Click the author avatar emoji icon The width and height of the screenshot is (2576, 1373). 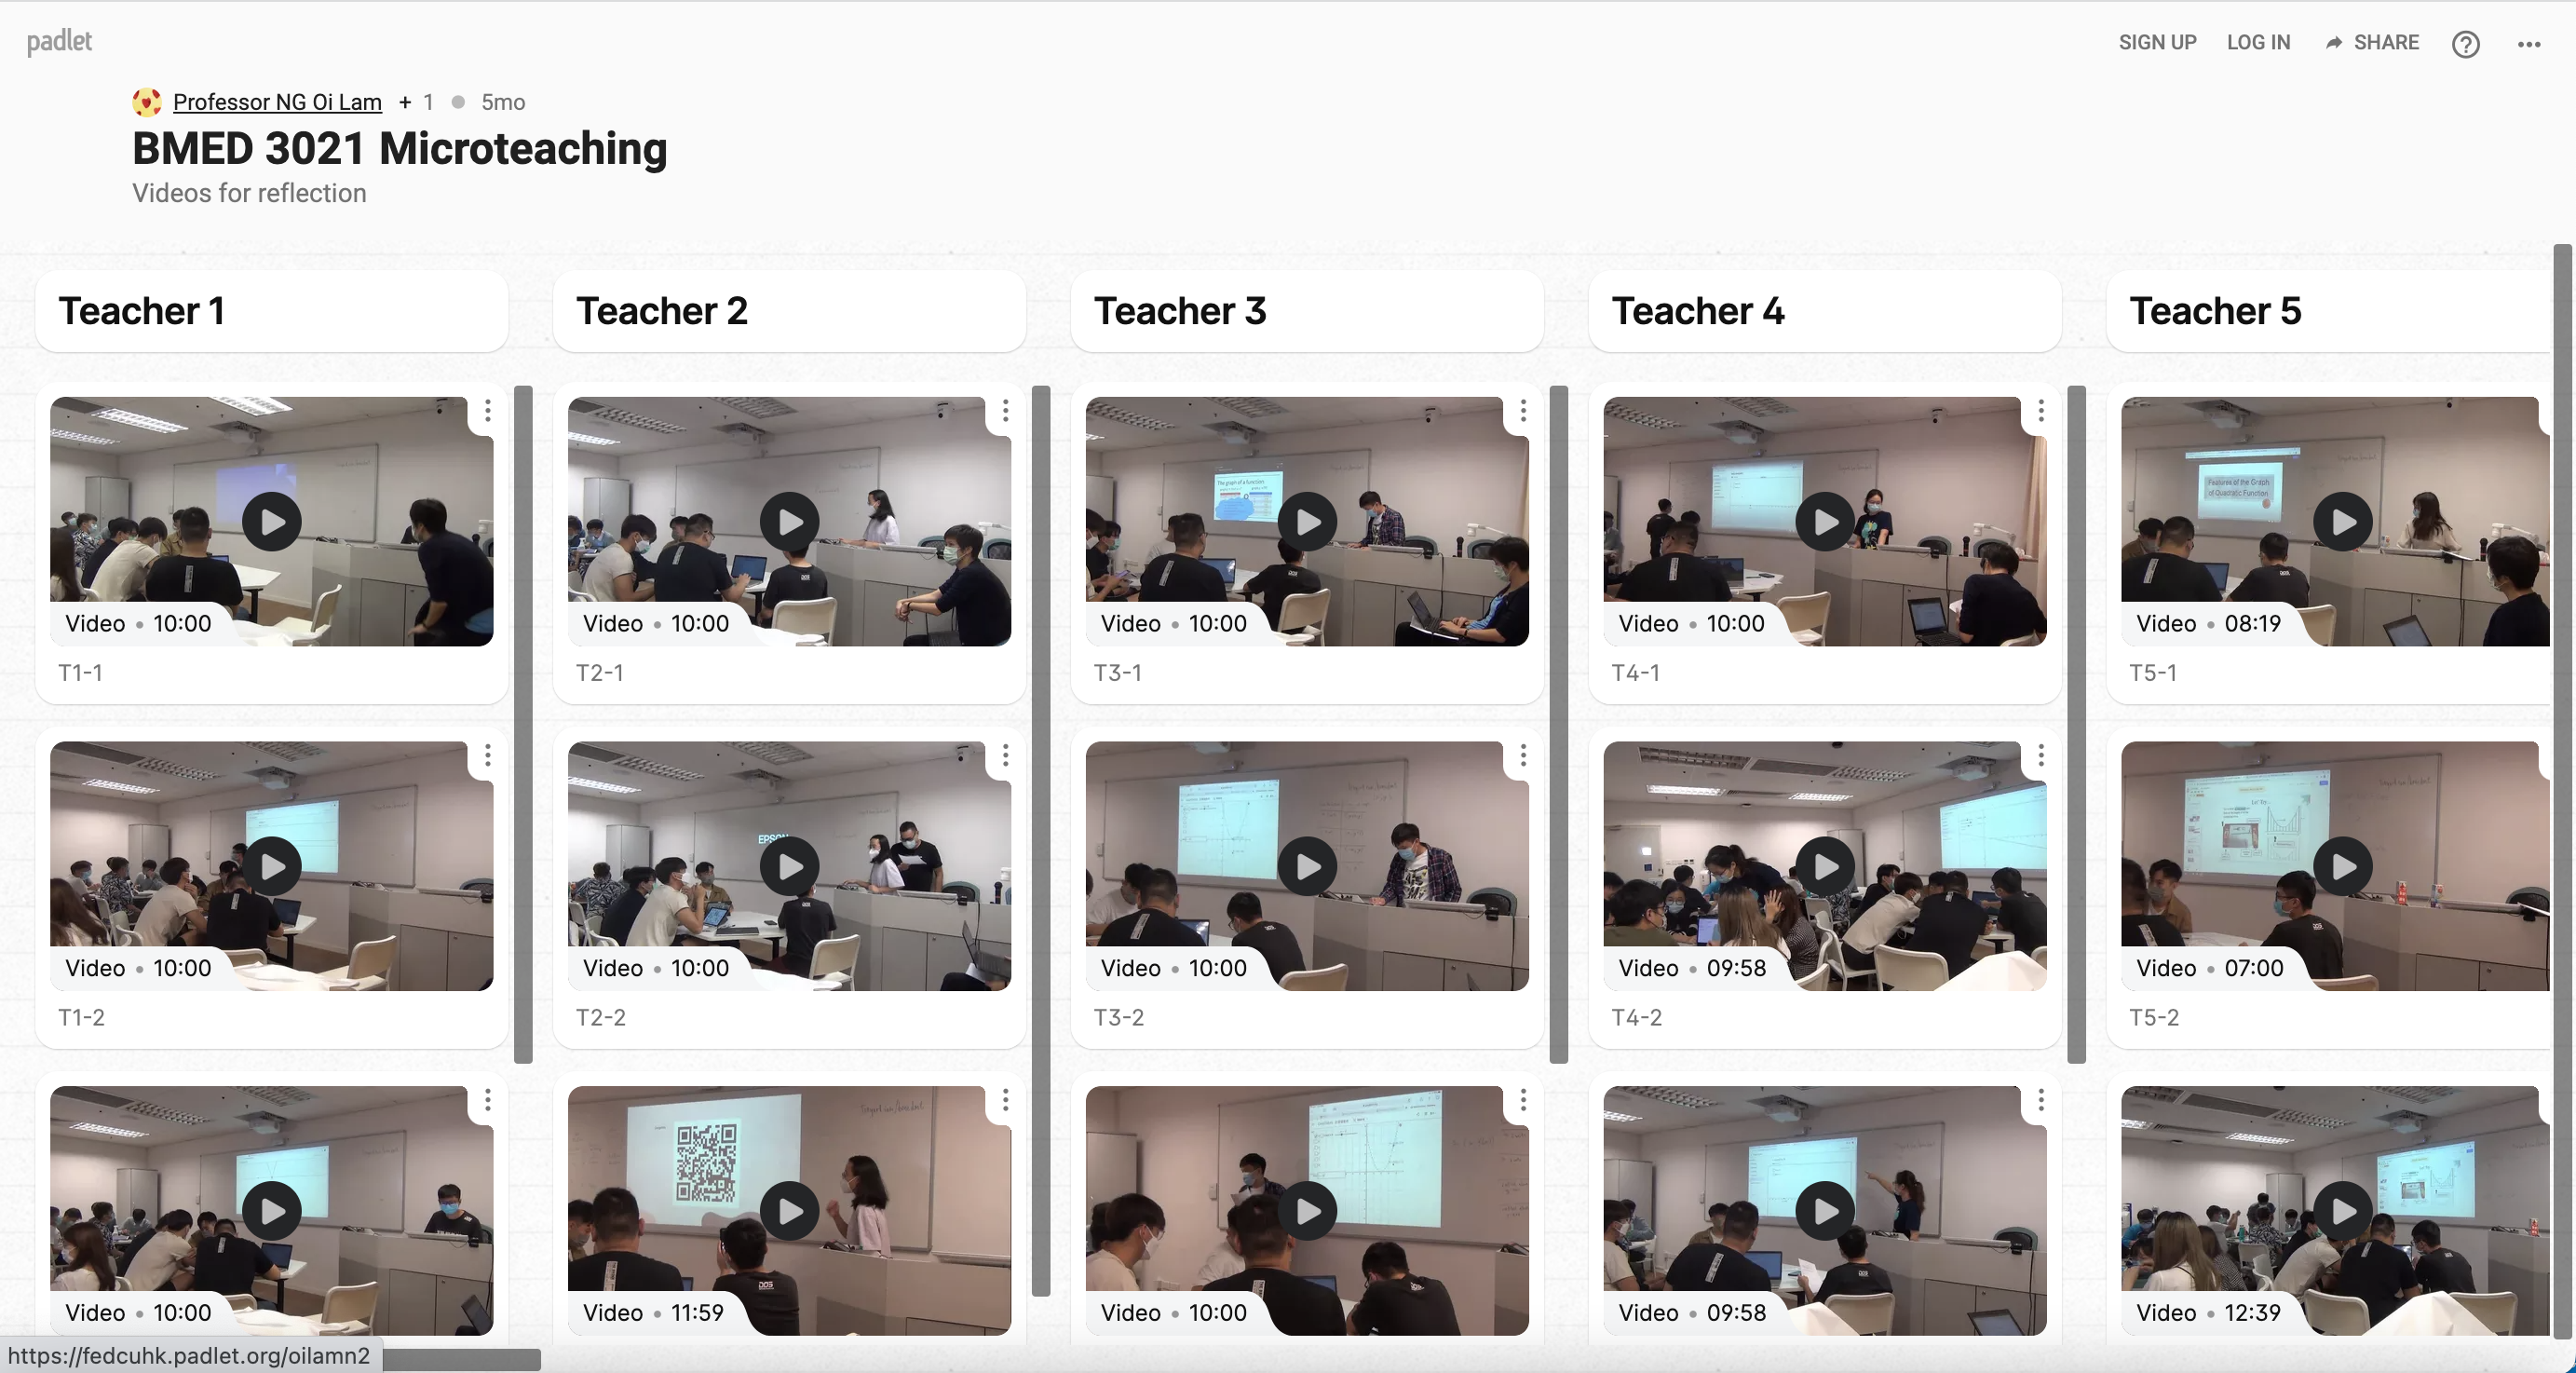(146, 102)
